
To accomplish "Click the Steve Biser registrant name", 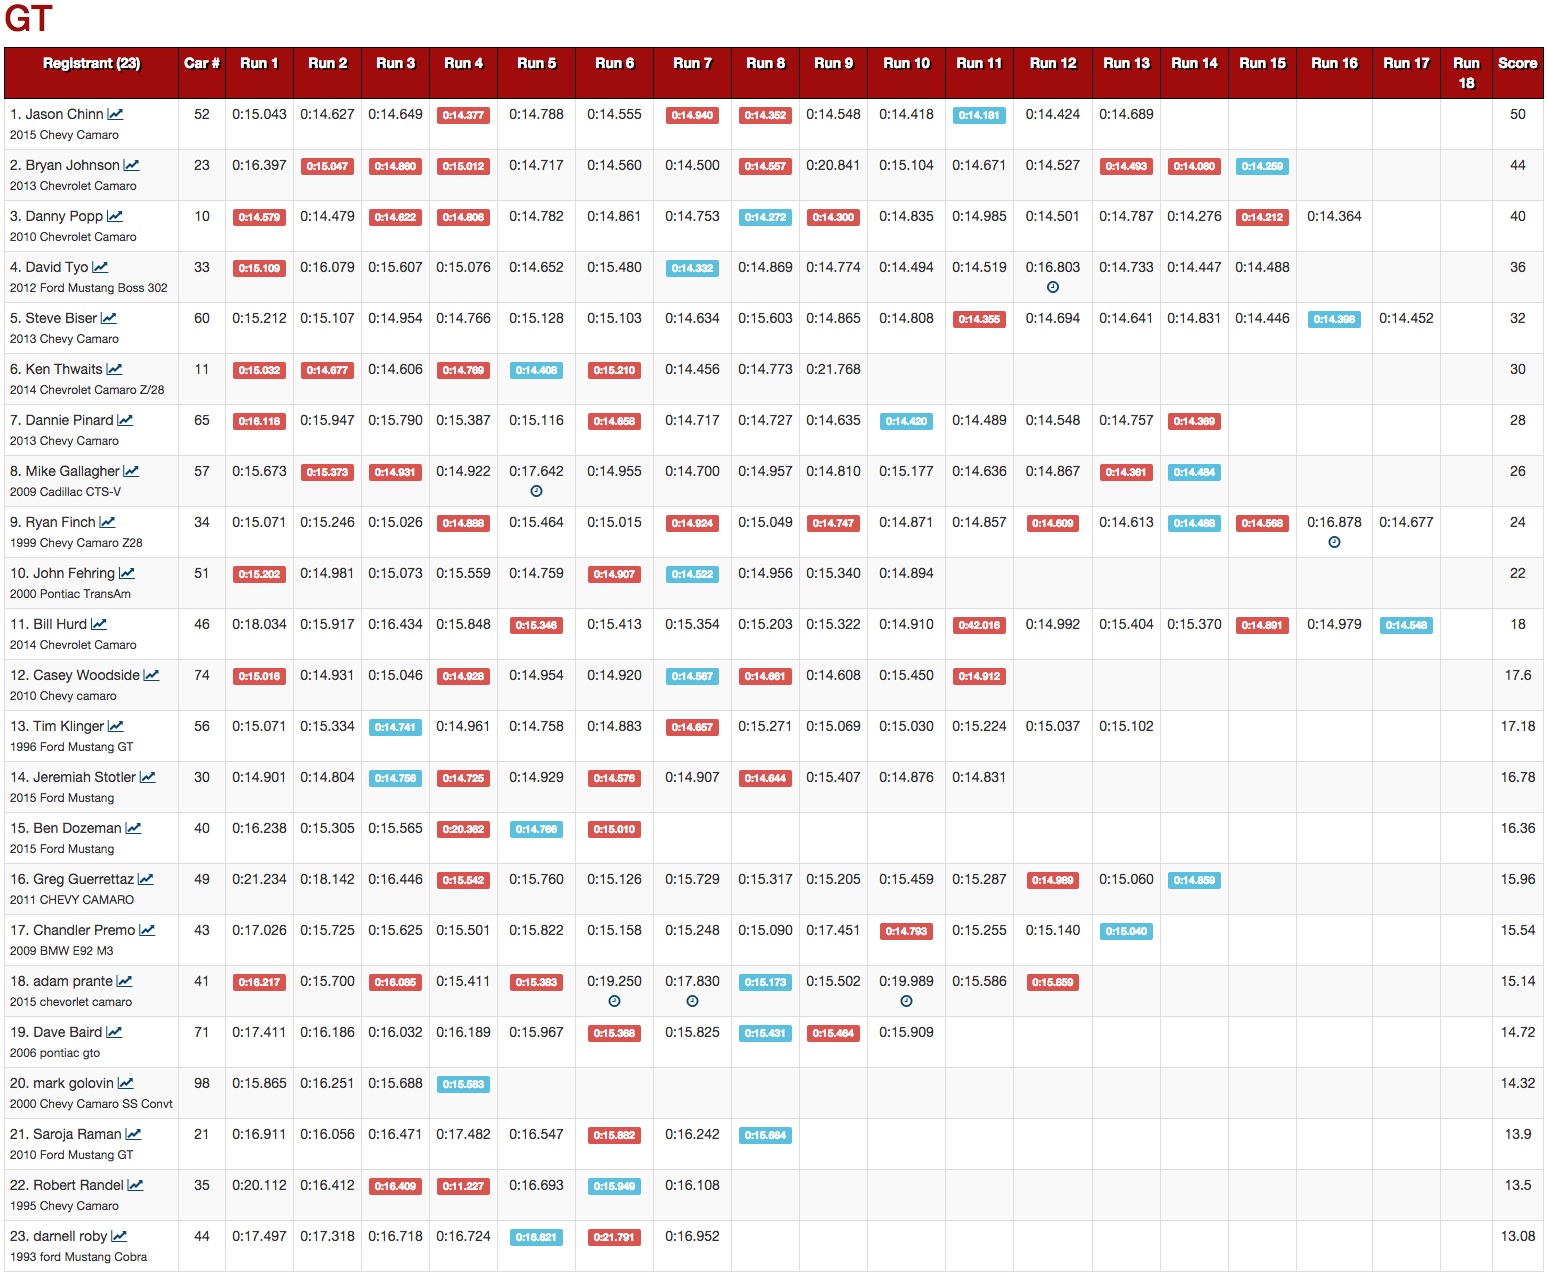I will 61,319.
